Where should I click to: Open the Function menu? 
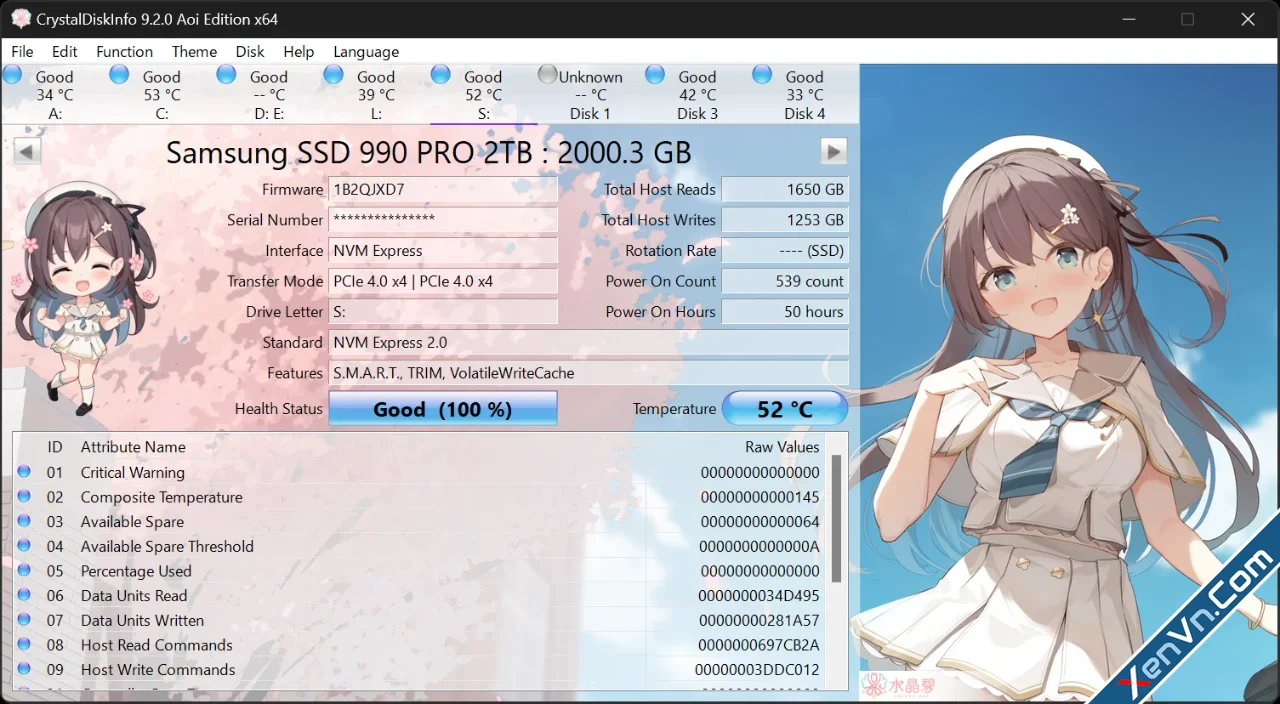click(x=125, y=52)
